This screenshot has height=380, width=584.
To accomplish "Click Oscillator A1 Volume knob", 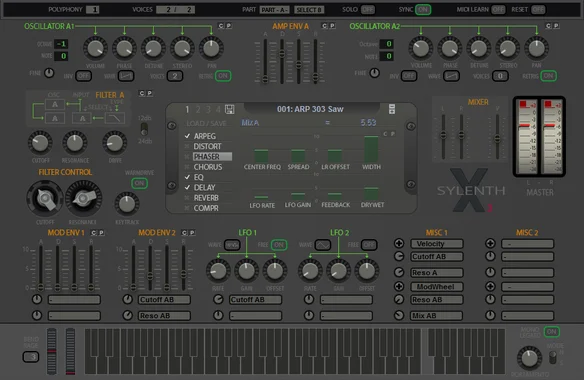I will pyautogui.click(x=95, y=48).
